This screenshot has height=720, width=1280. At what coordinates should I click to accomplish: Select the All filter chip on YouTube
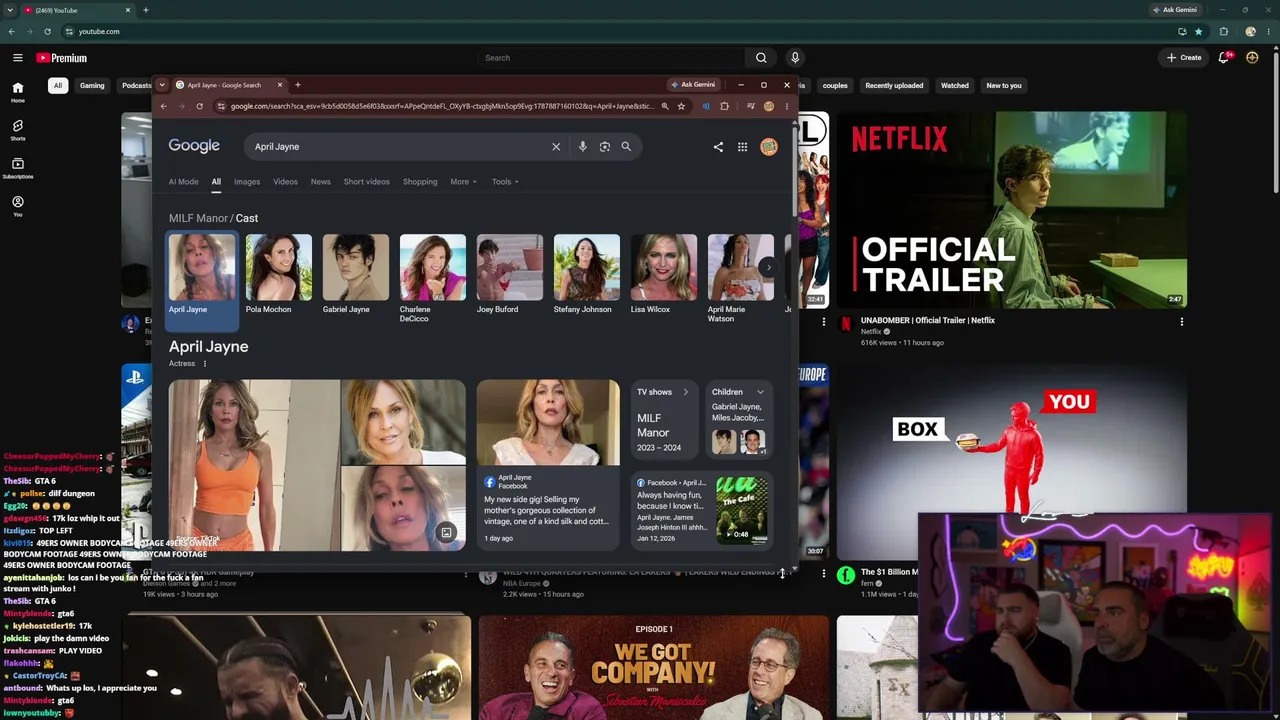pyautogui.click(x=58, y=86)
